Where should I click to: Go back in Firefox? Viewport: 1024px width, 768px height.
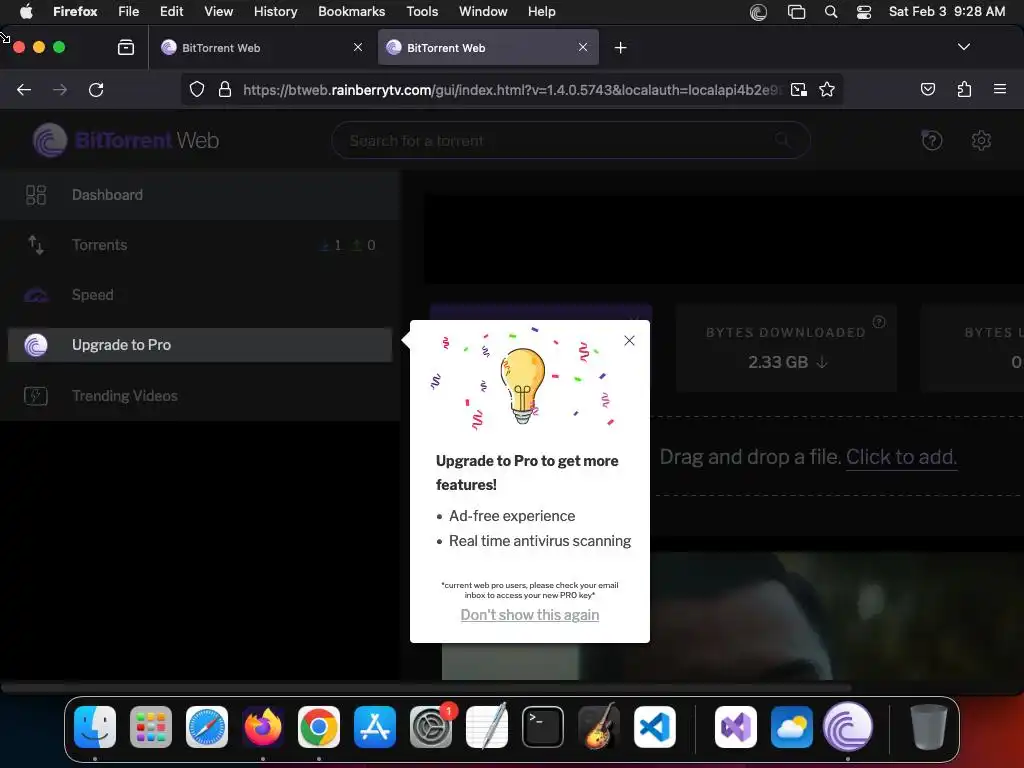(24, 89)
